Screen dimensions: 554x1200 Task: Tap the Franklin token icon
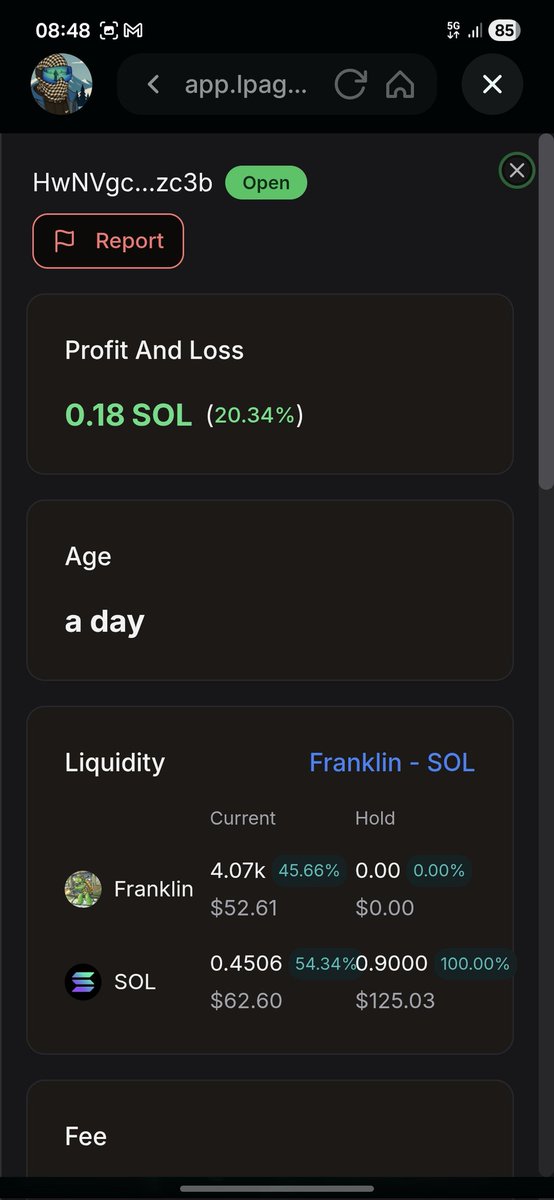83,889
